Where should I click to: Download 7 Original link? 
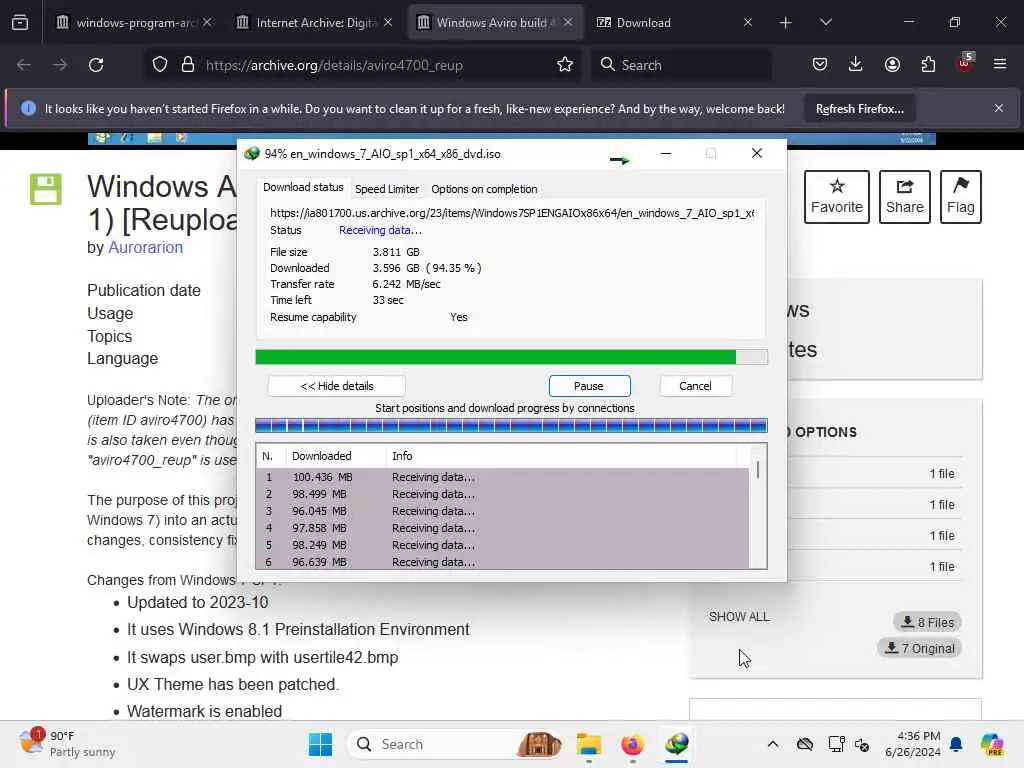pos(920,648)
